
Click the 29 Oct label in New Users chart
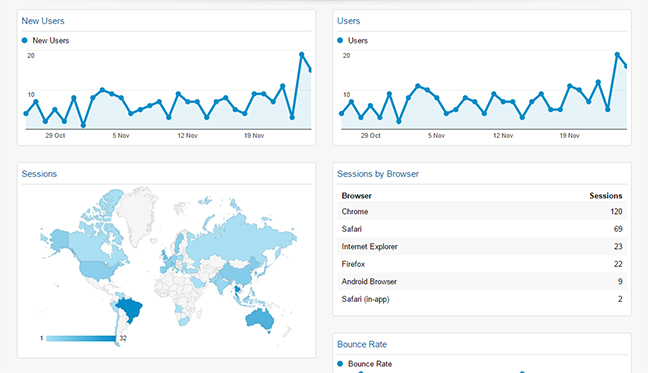coord(55,135)
